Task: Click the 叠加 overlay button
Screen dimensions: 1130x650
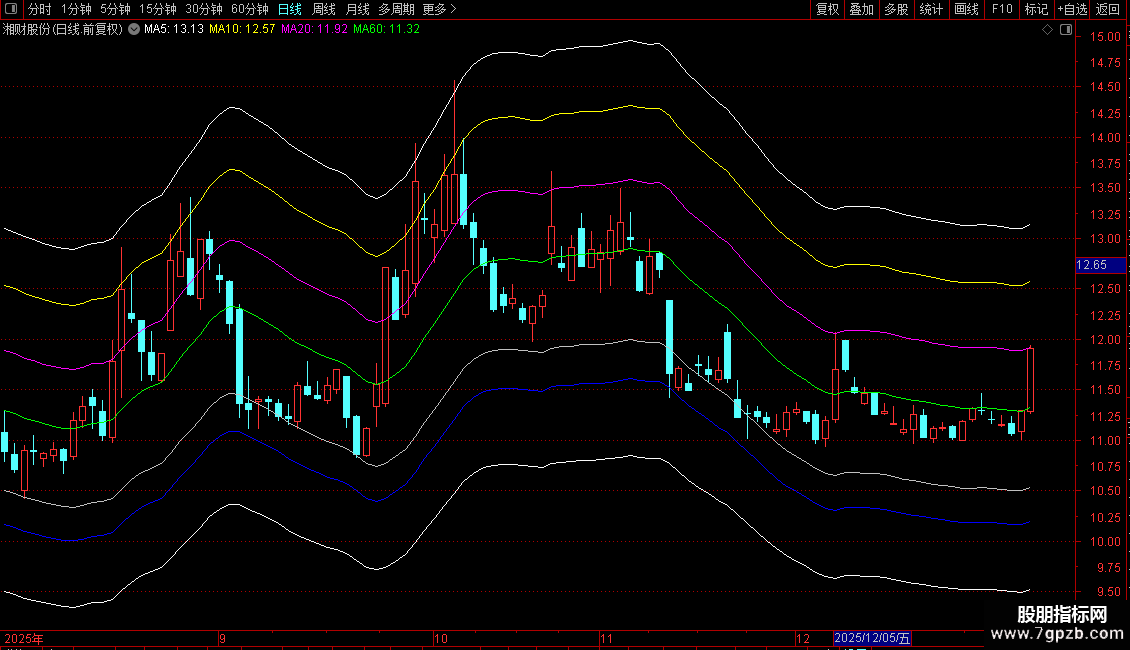Action: pos(862,9)
